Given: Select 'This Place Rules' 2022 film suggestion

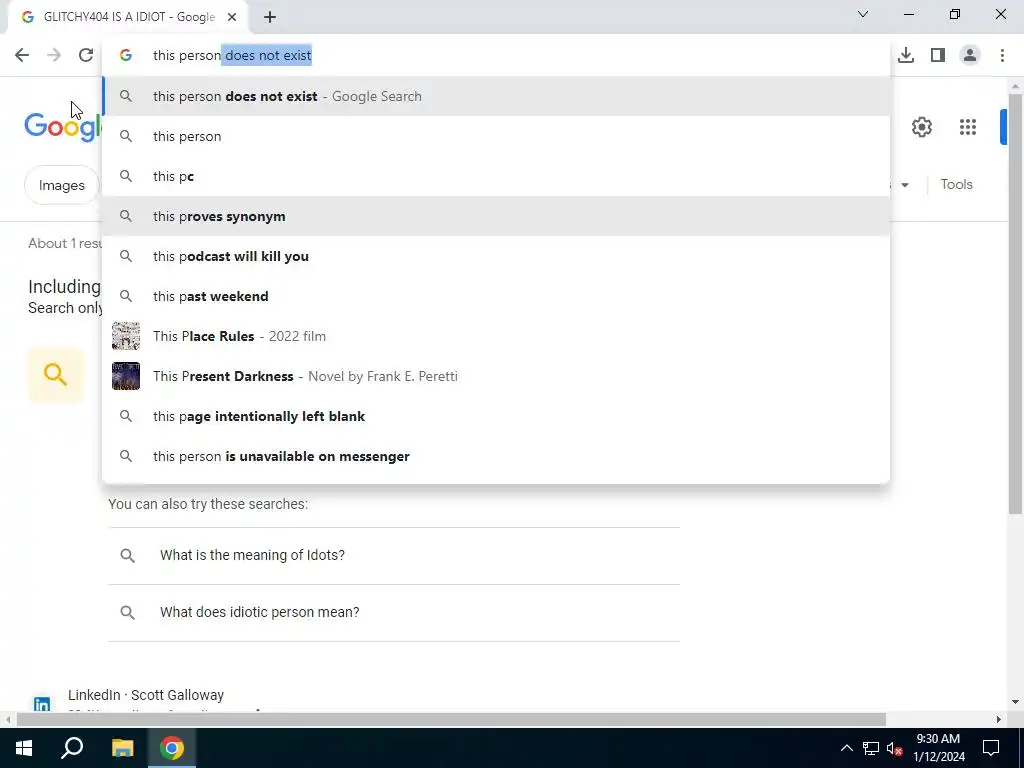Looking at the screenshot, I should (x=496, y=336).
